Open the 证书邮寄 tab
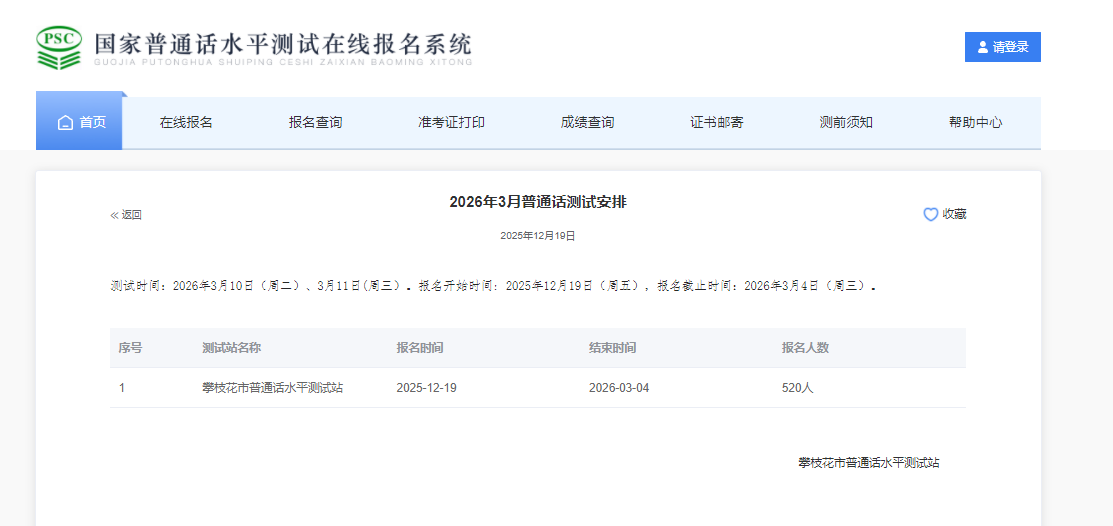The image size is (1113, 526). [x=716, y=122]
